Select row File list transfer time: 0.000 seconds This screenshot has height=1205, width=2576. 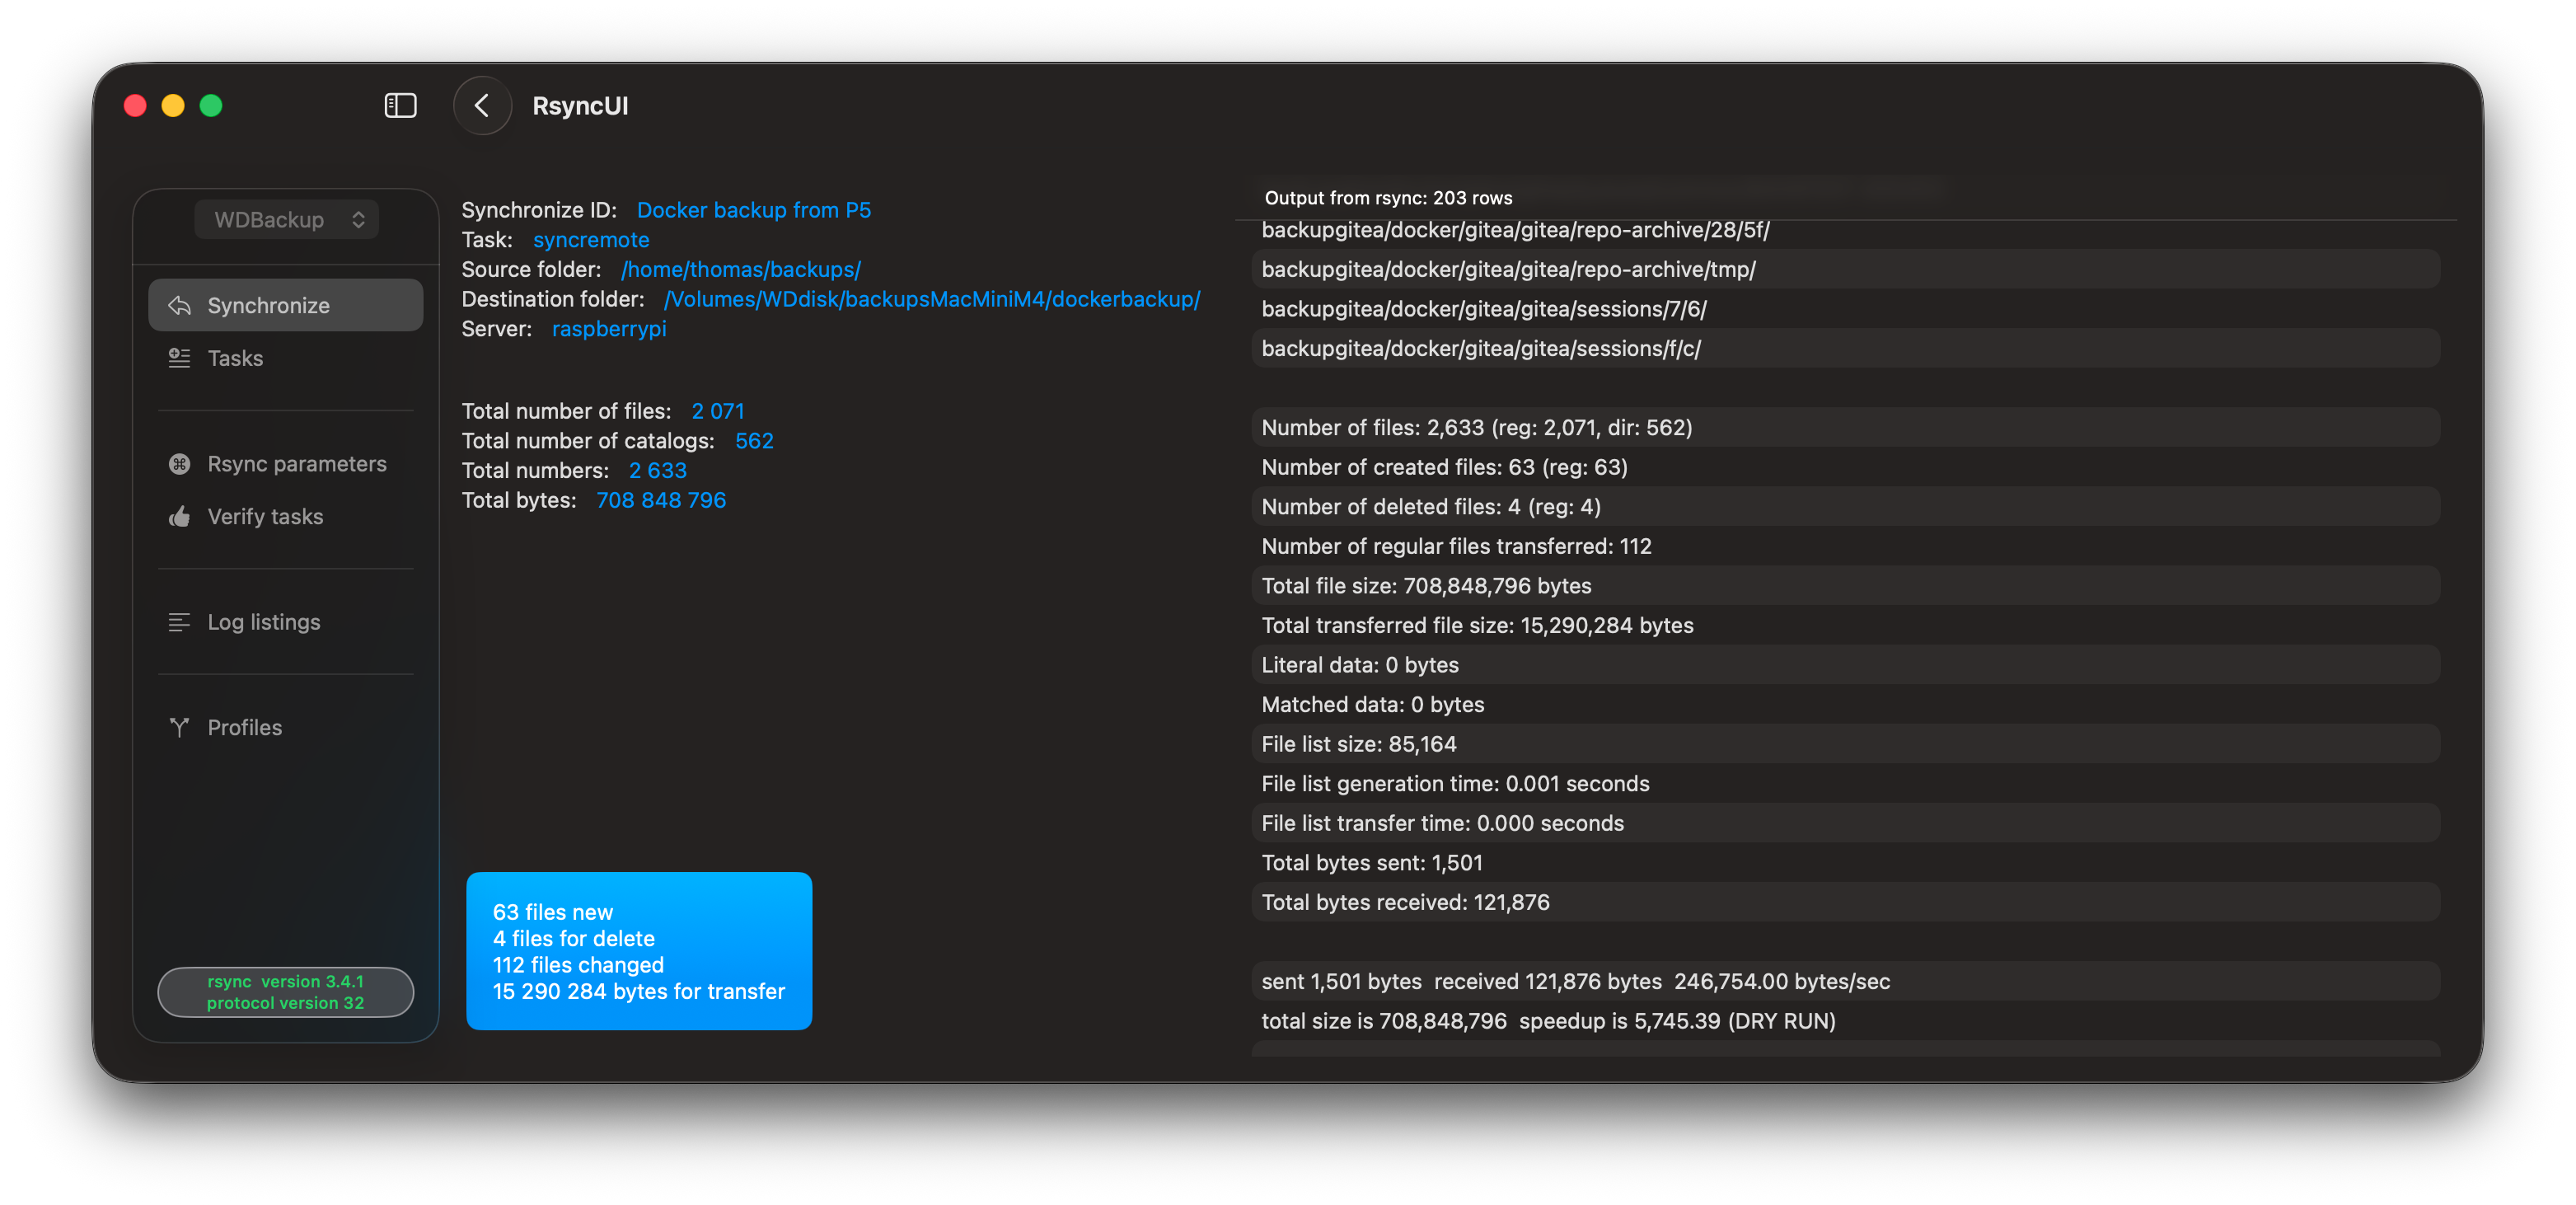point(1845,823)
